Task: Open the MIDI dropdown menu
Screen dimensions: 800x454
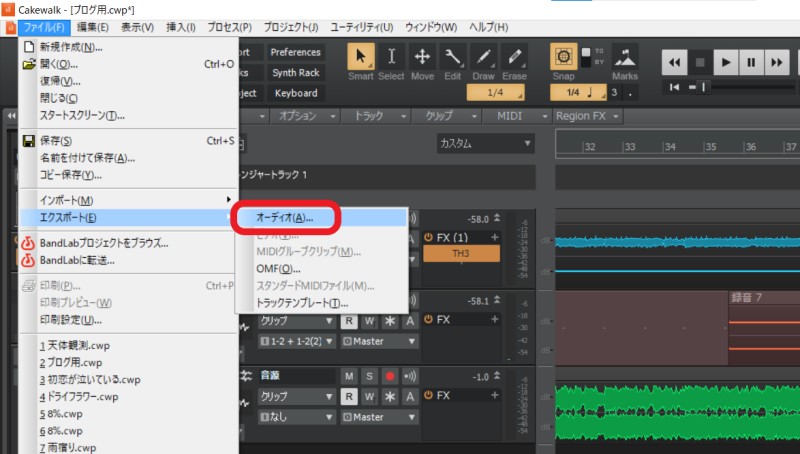Action: (515, 116)
